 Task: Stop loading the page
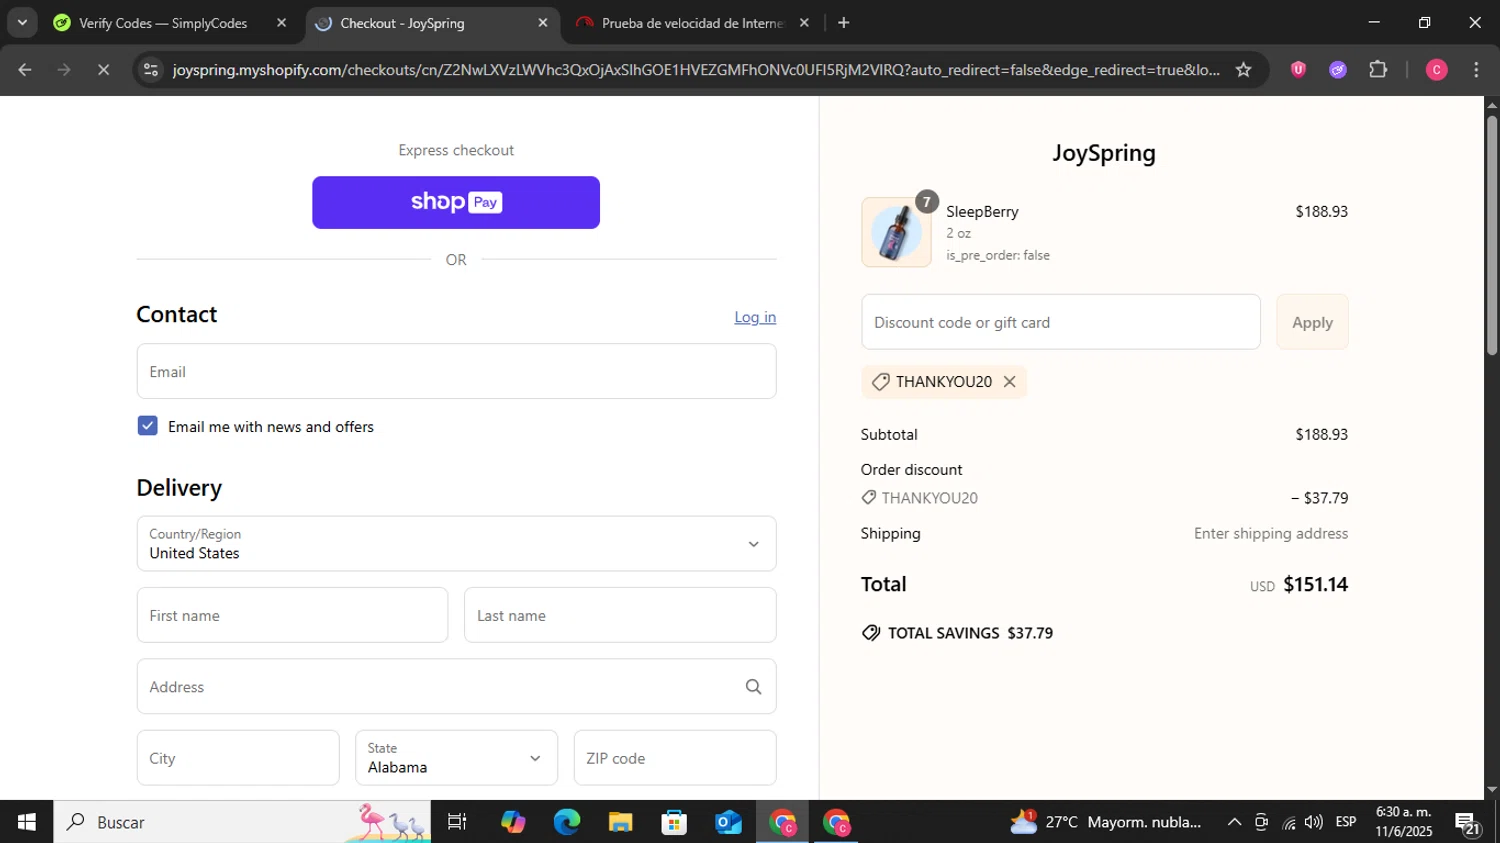(x=103, y=70)
